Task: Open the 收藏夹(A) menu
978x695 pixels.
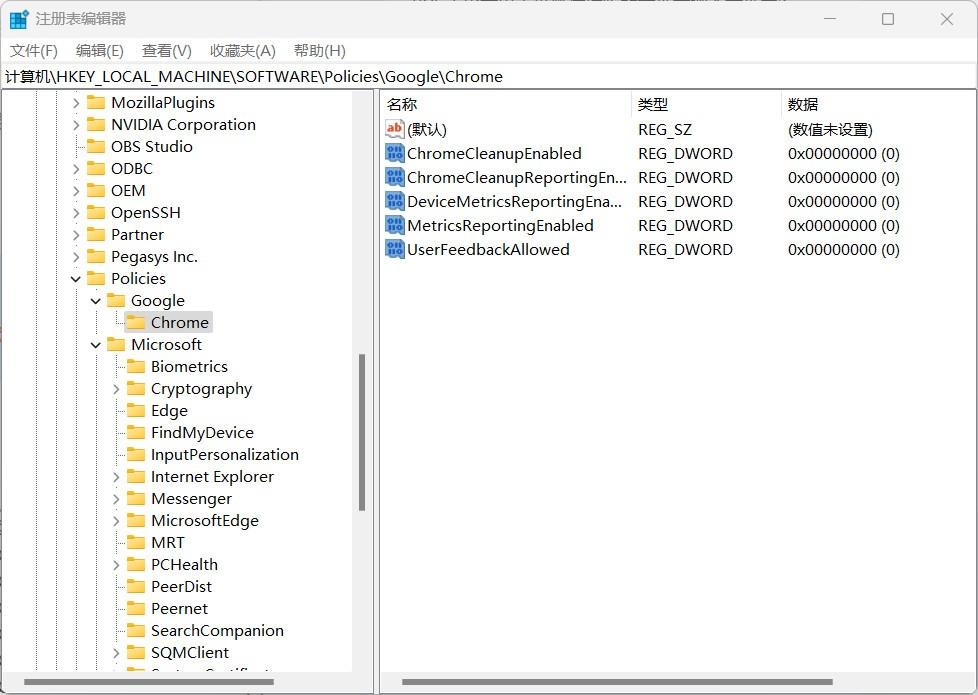Action: click(243, 51)
